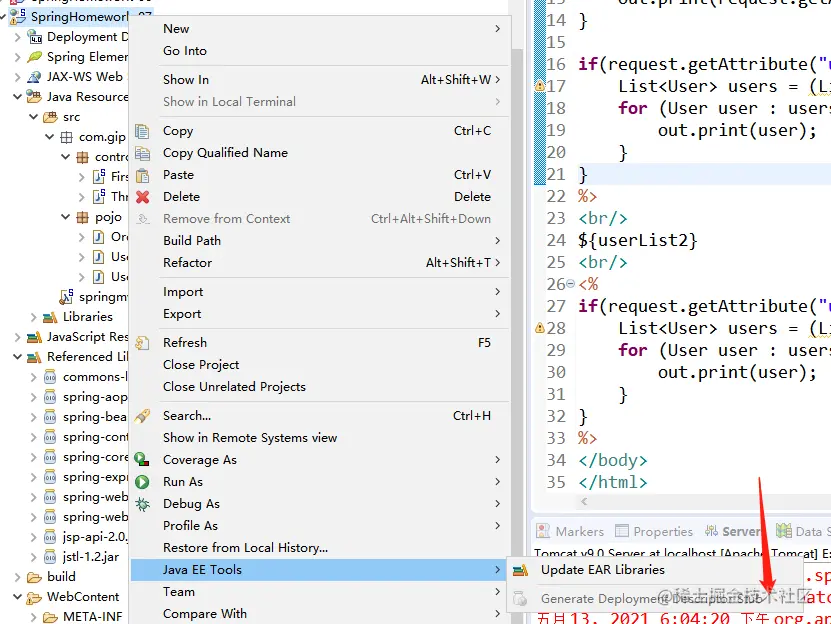Click the Java Resources icon
The width and height of the screenshot is (831, 624).
click(34, 96)
